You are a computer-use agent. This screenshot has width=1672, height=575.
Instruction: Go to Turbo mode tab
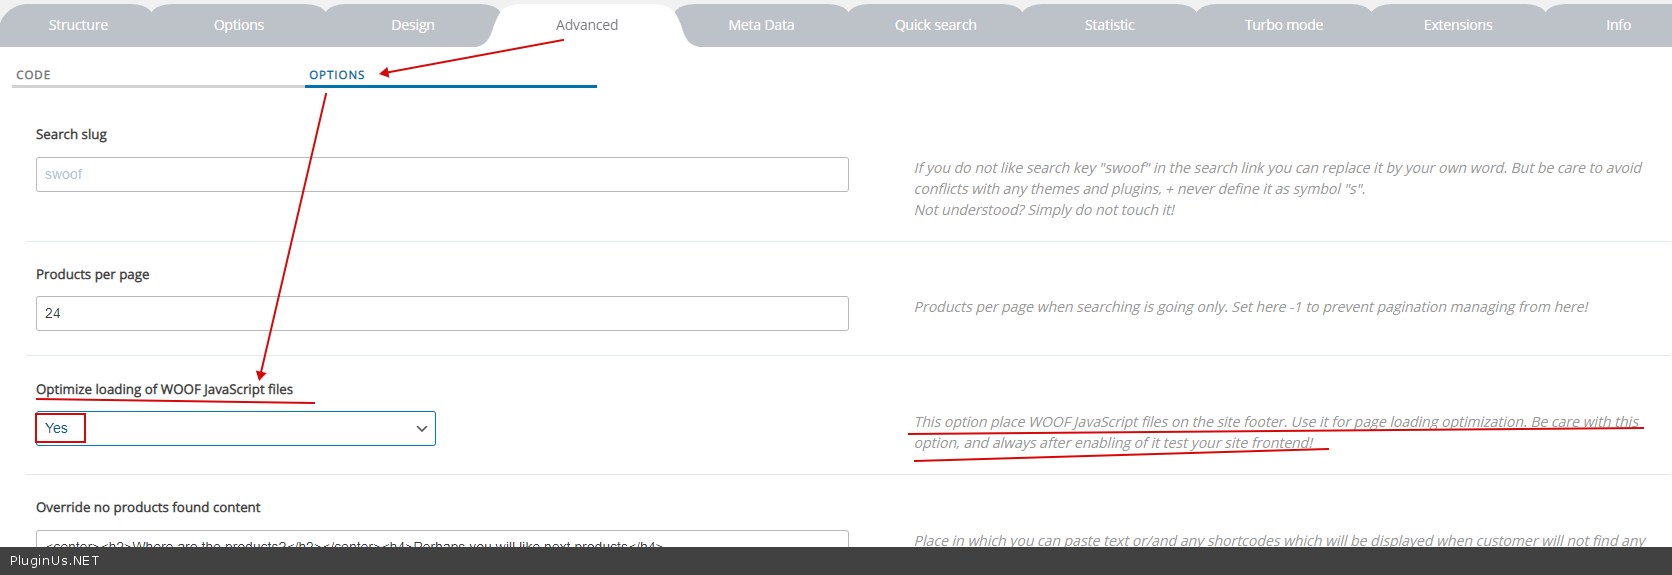coord(1283,25)
